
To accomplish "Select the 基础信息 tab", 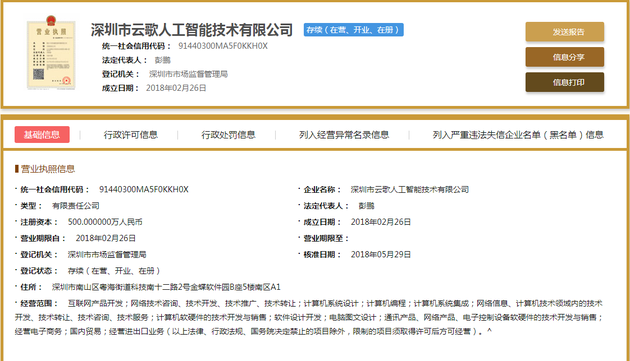I will click(42, 135).
